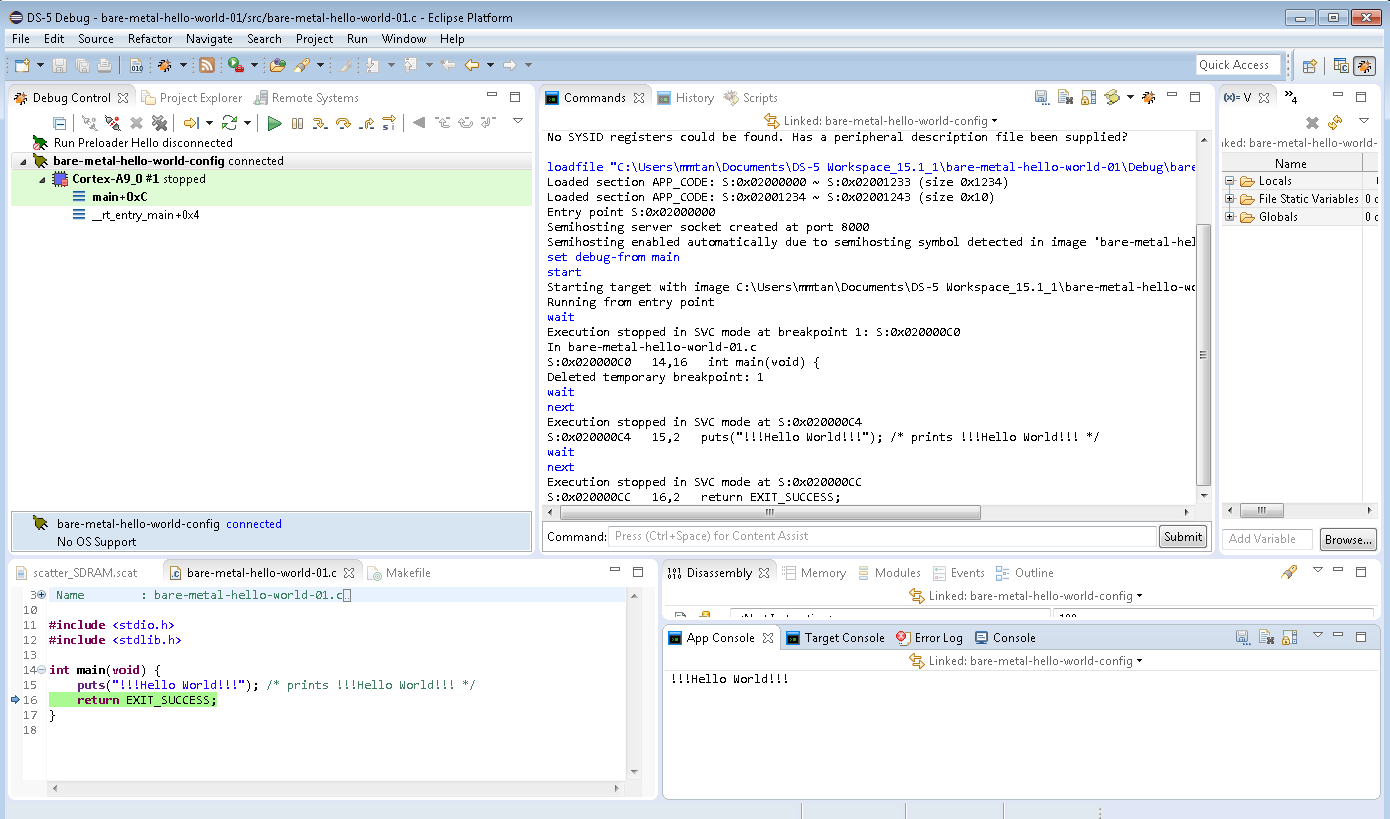Click Collapse All in Debug Control toolbar
The width and height of the screenshot is (1390, 819).
(60, 123)
